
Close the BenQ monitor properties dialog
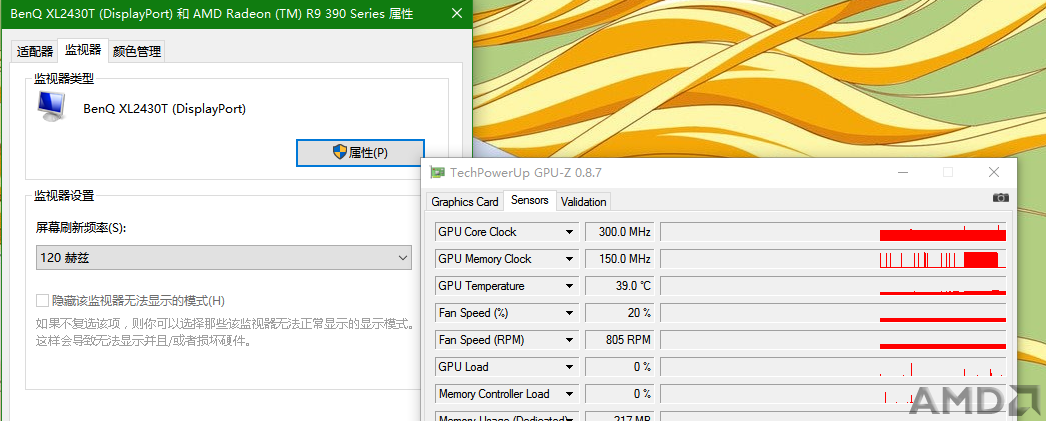pos(456,13)
